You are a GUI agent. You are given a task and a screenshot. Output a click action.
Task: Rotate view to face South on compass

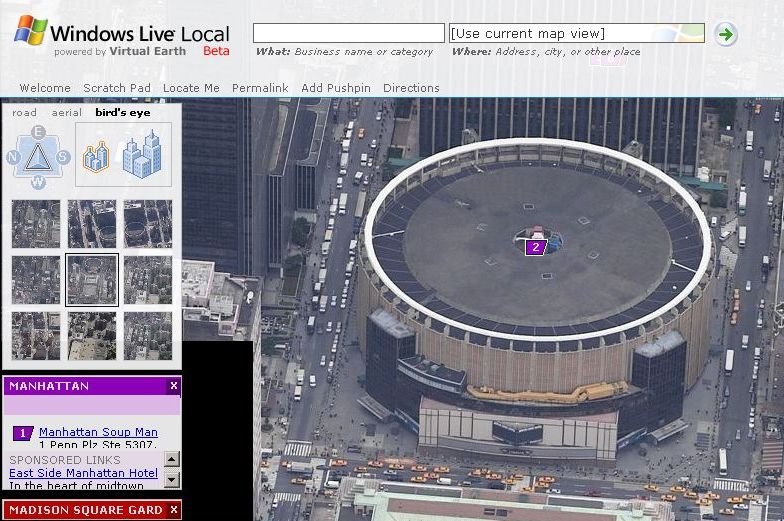(63, 157)
